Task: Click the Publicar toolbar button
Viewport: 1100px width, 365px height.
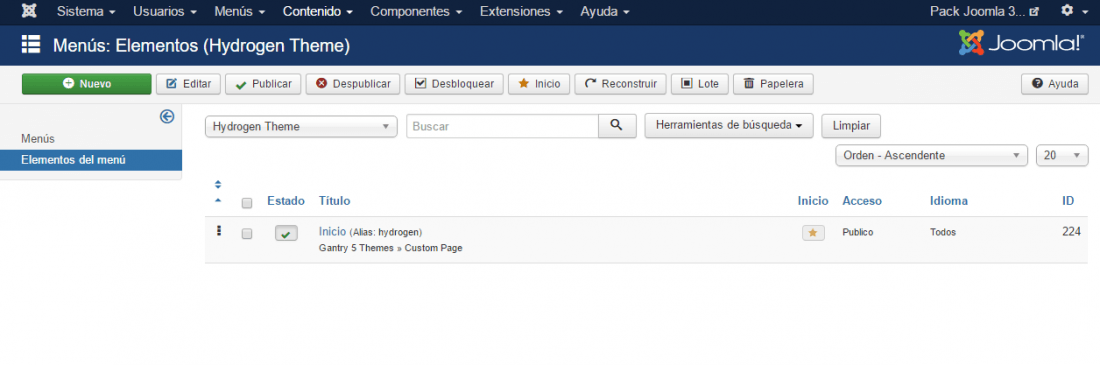Action: (x=263, y=84)
